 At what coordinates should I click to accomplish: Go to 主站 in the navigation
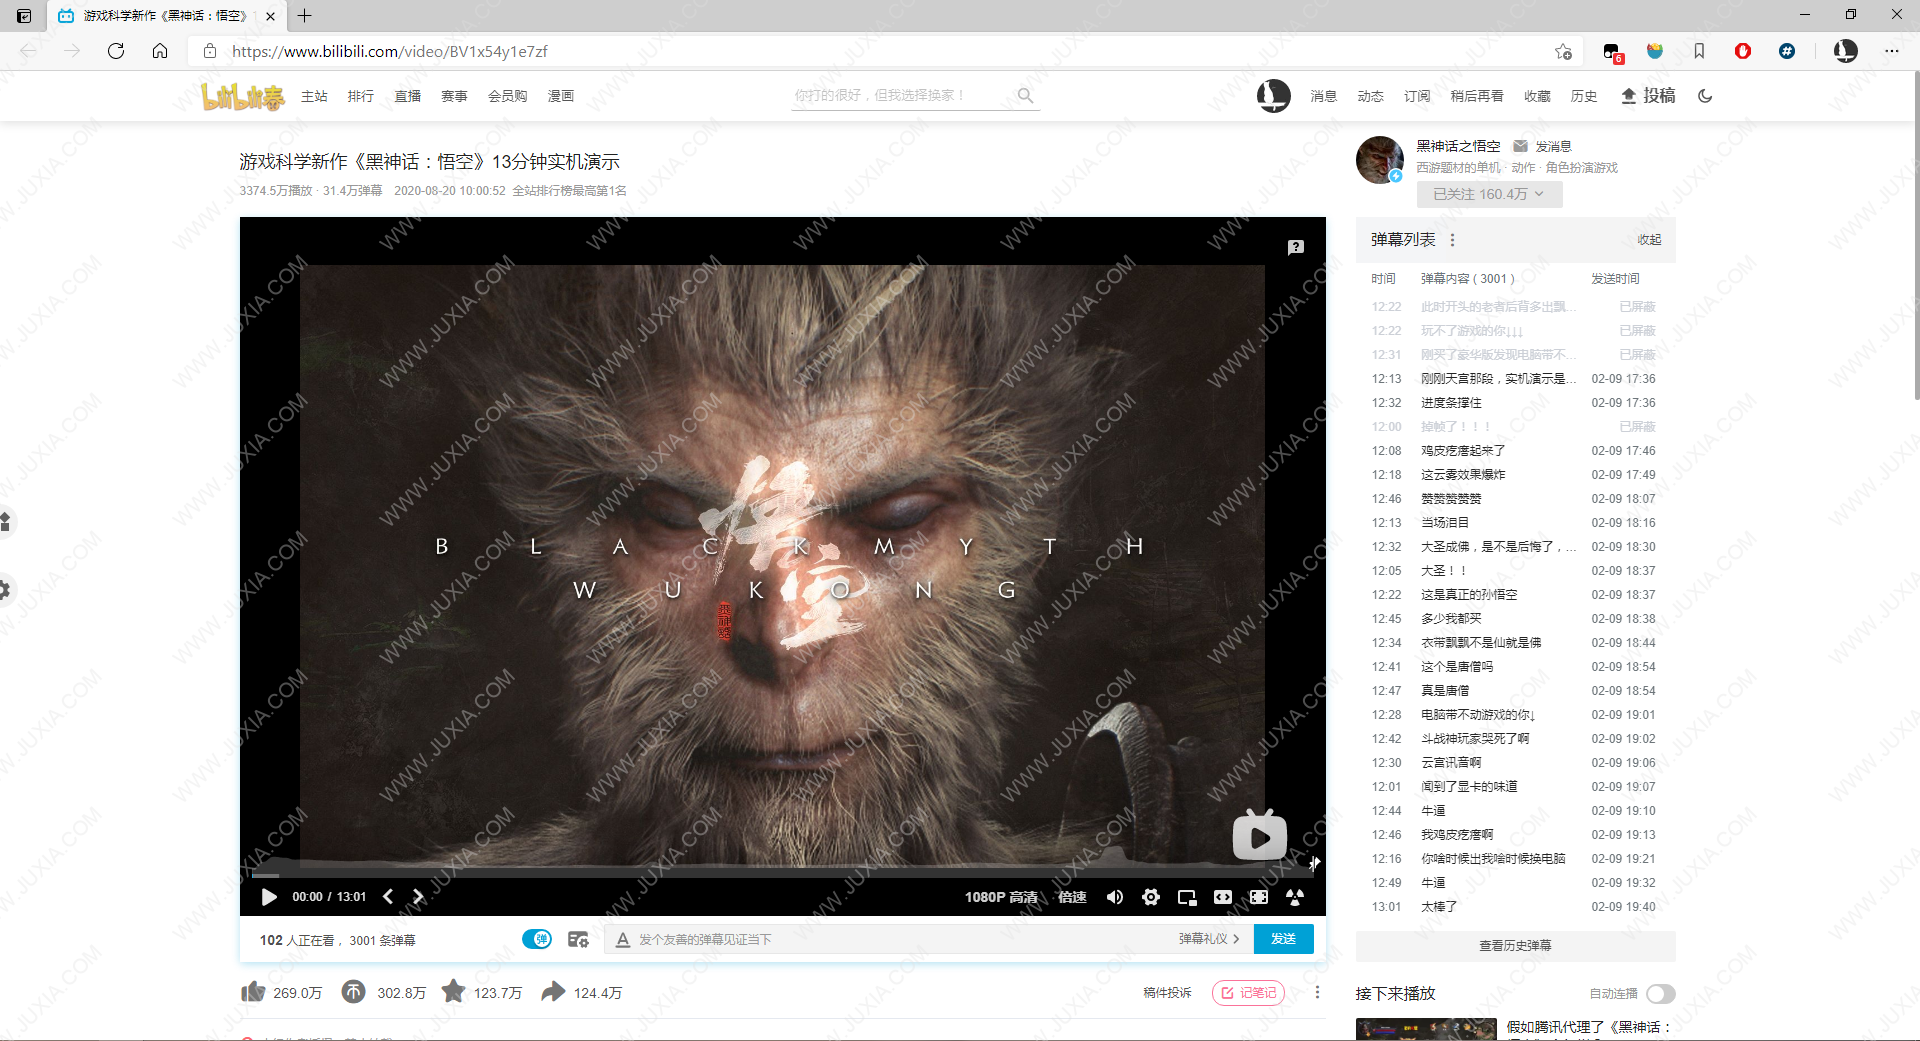pyautogui.click(x=314, y=96)
